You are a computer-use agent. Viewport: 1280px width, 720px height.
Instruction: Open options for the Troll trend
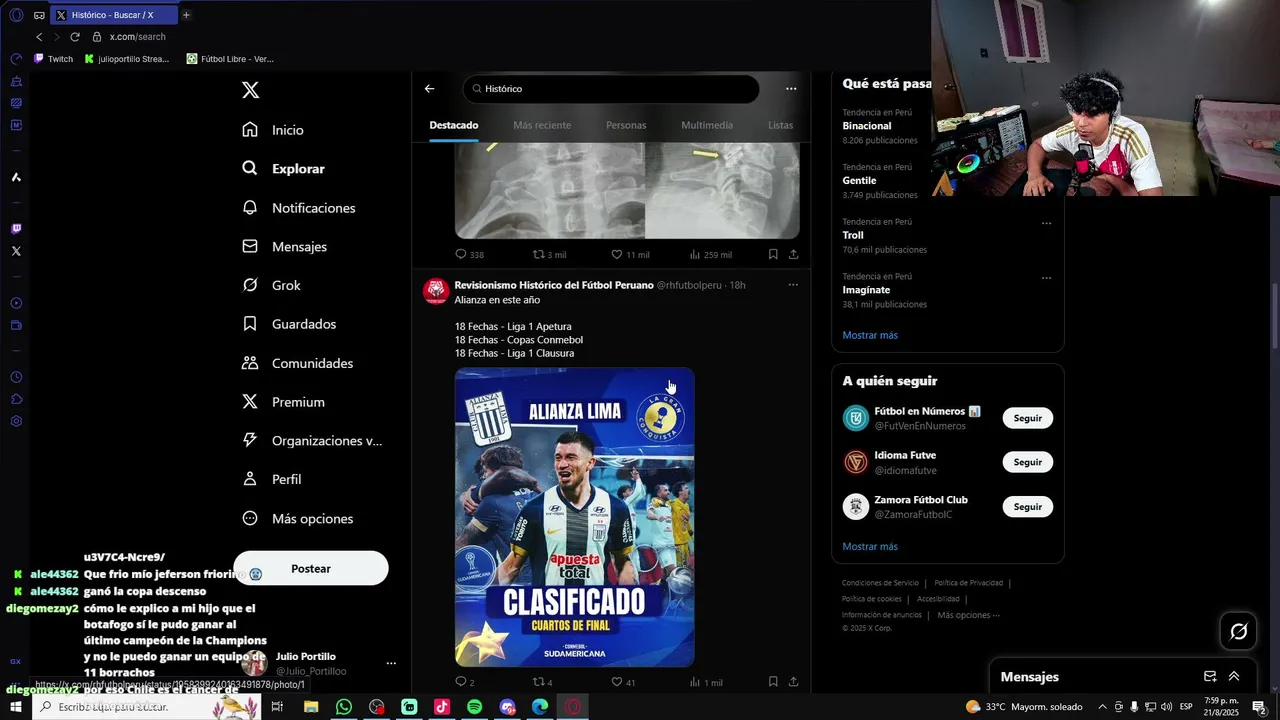tap(1046, 222)
